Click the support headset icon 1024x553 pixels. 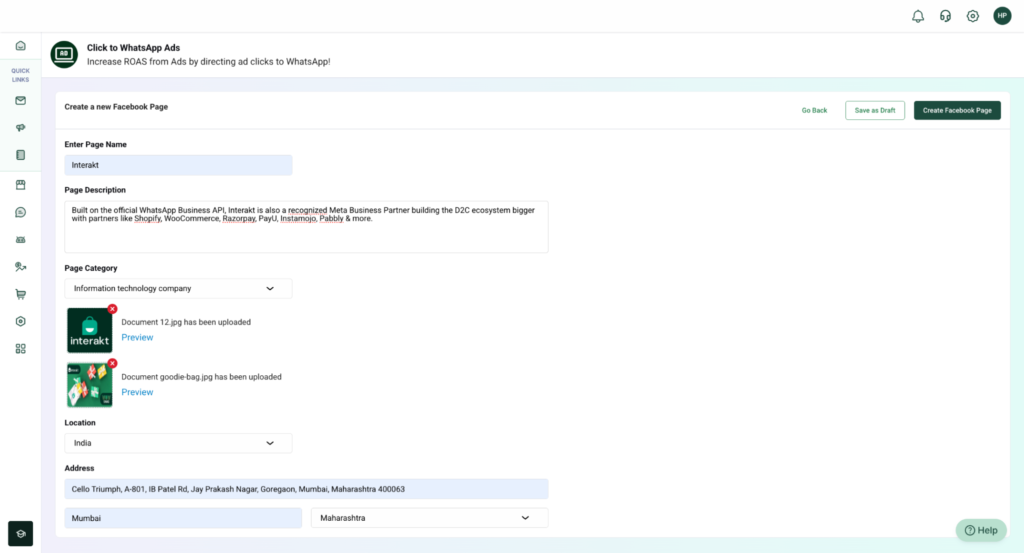tap(945, 16)
